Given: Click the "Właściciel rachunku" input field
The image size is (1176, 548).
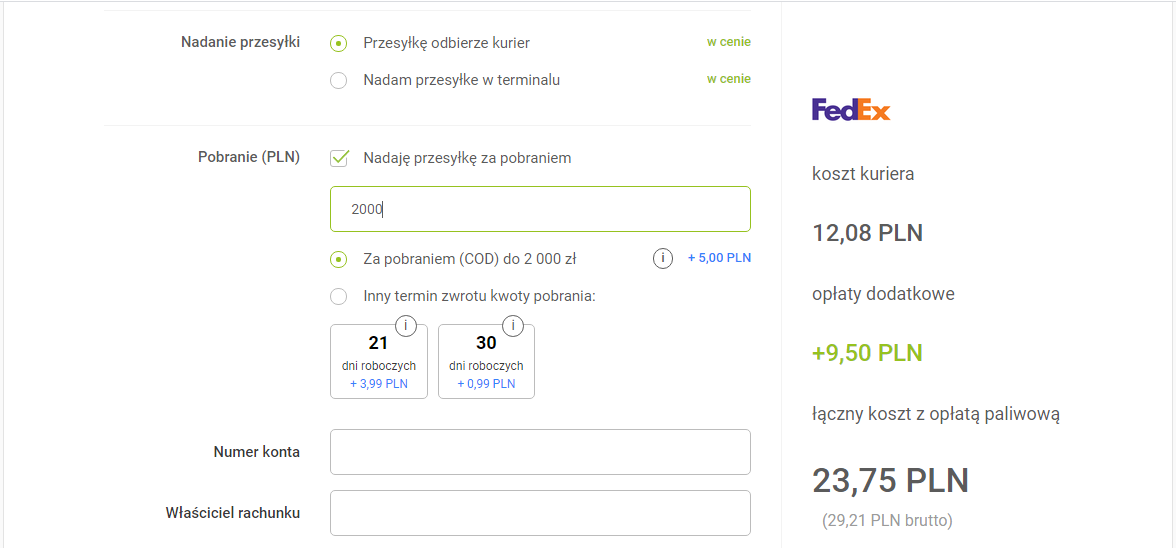Looking at the screenshot, I should click(x=540, y=513).
